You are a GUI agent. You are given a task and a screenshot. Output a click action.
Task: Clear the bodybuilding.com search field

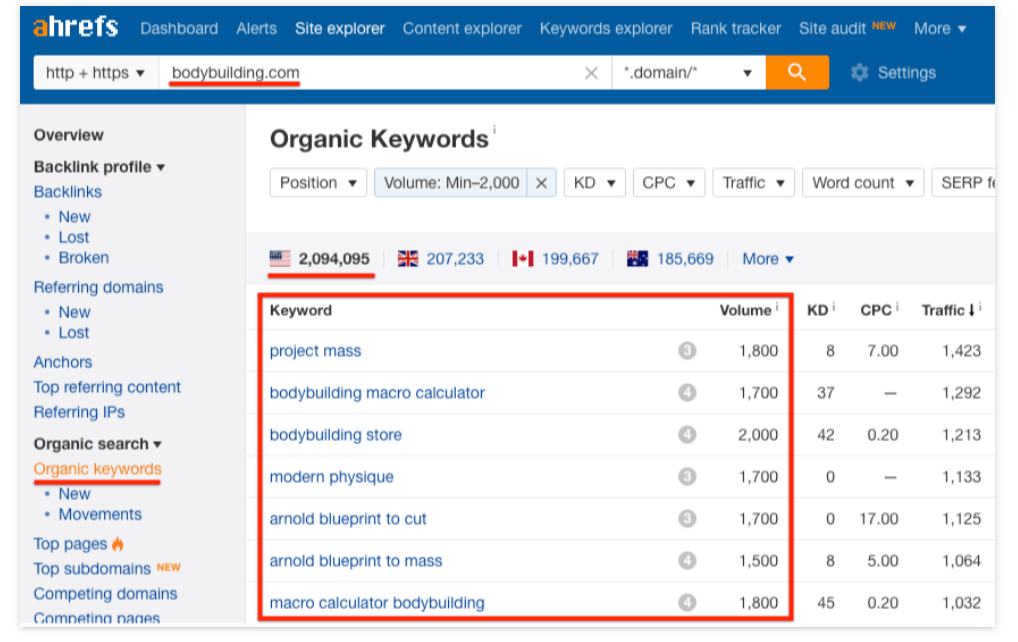[x=591, y=73]
